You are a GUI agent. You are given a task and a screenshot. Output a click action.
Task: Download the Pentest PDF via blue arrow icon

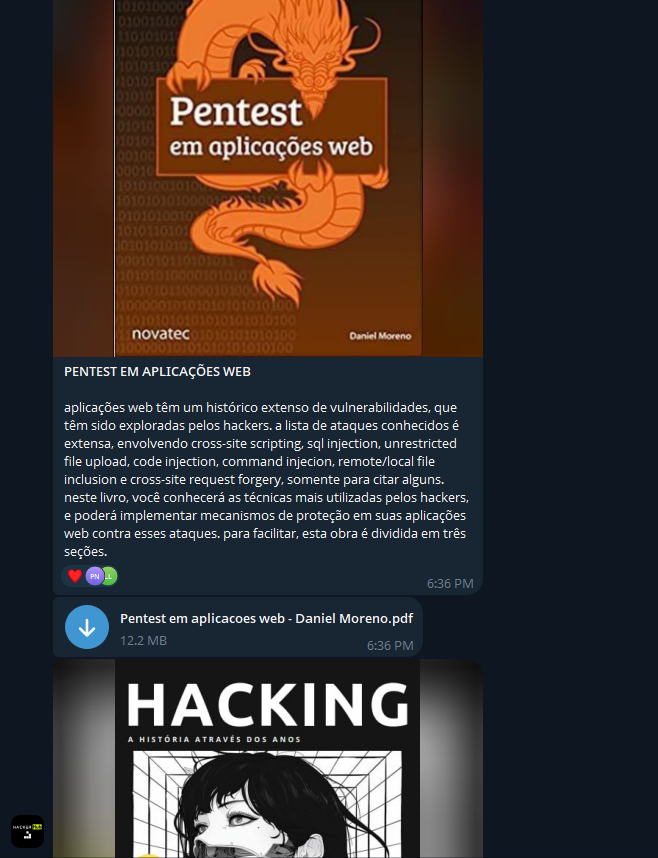click(86, 627)
